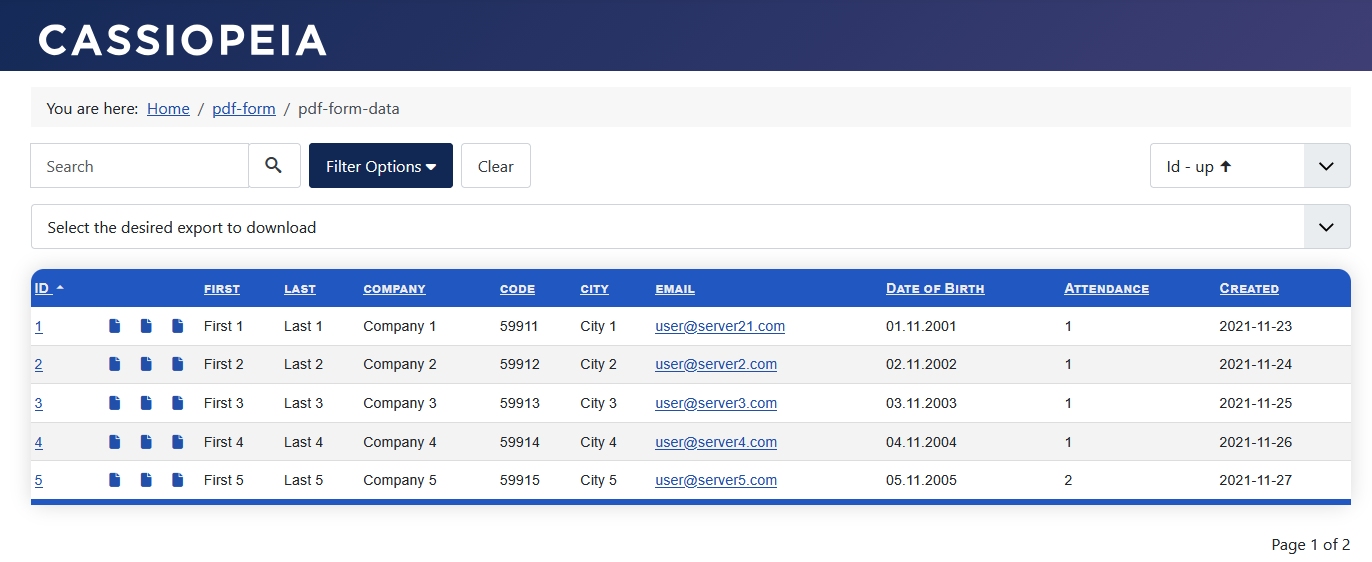Open rightmost file icon in First 1 row
The image size is (1372, 562).
[178, 326]
